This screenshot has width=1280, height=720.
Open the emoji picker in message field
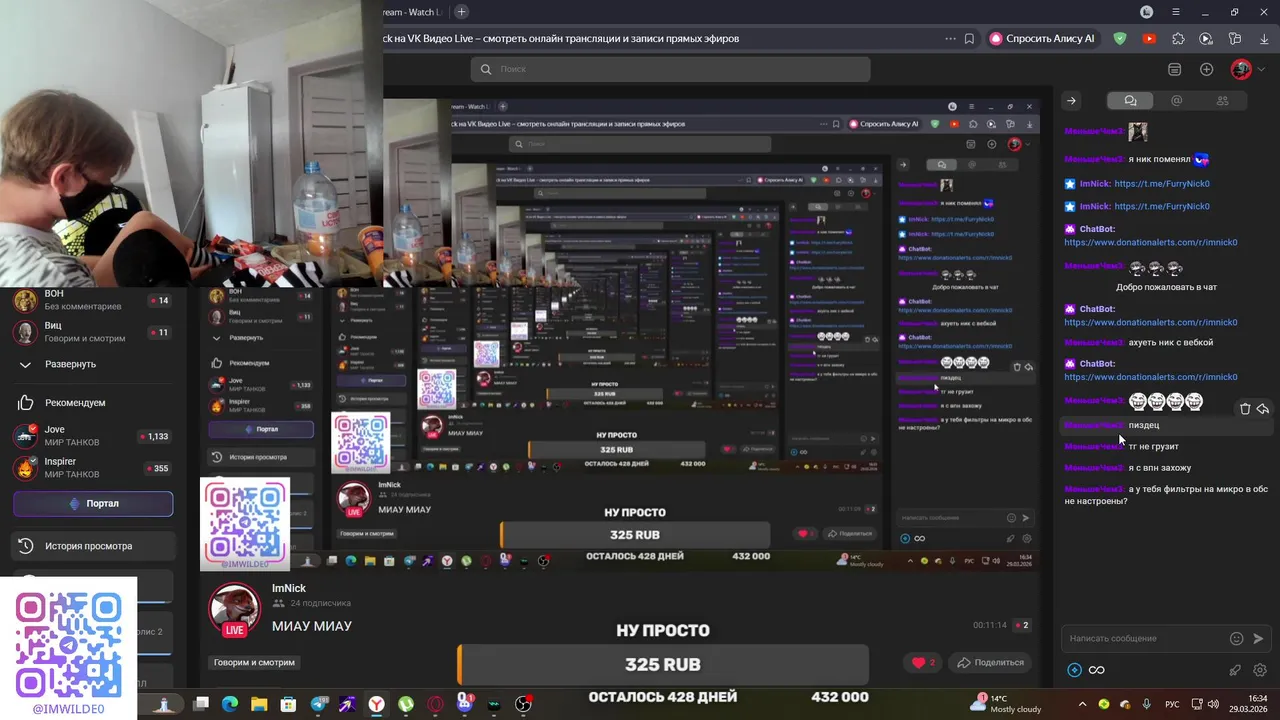coord(1237,638)
